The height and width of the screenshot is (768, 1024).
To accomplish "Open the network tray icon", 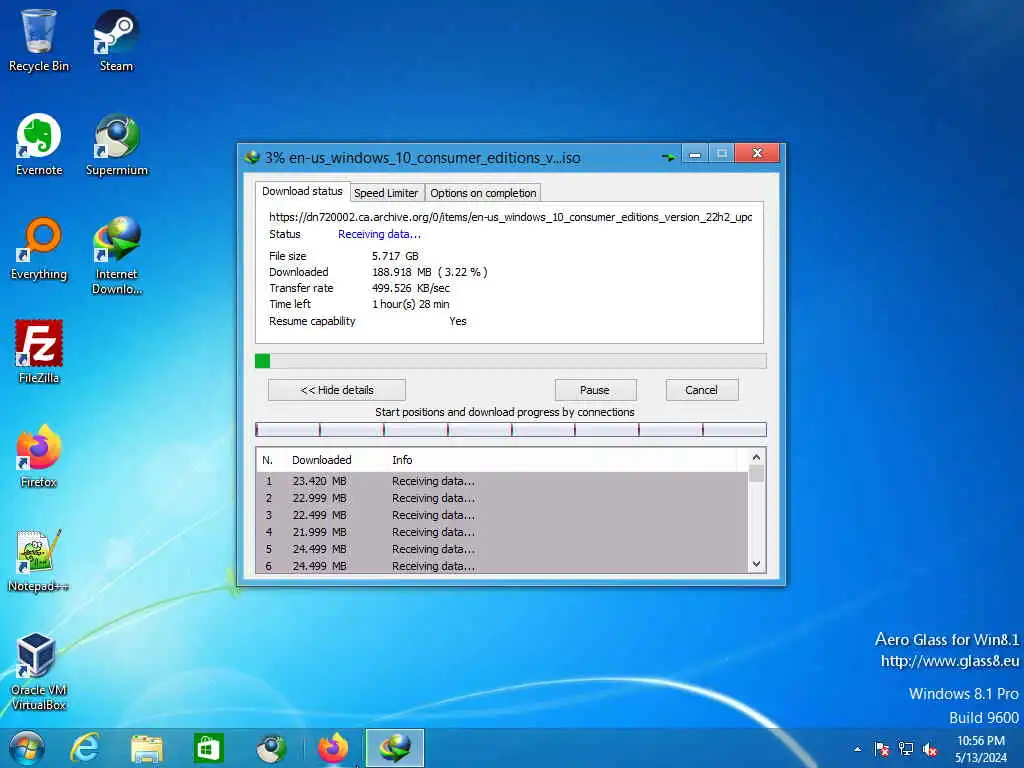I will (906, 749).
